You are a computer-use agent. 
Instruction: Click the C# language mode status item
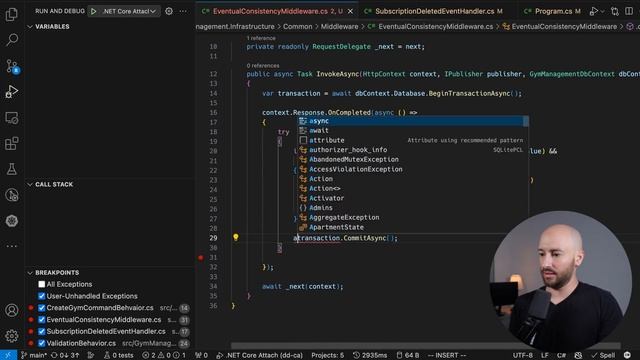pos(562,355)
